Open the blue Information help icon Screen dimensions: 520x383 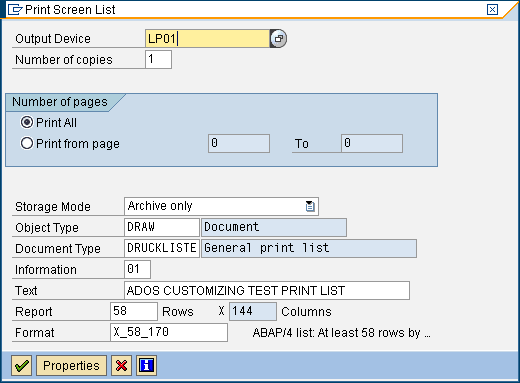point(146,365)
